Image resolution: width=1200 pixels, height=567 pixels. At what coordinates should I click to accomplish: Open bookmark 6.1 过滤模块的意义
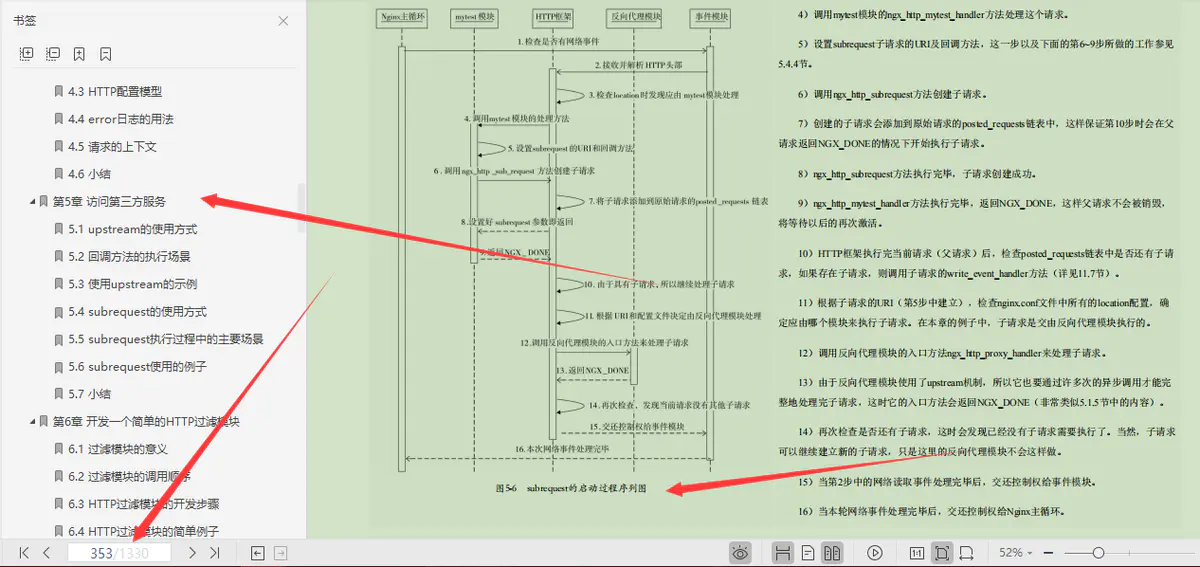[x=118, y=449]
